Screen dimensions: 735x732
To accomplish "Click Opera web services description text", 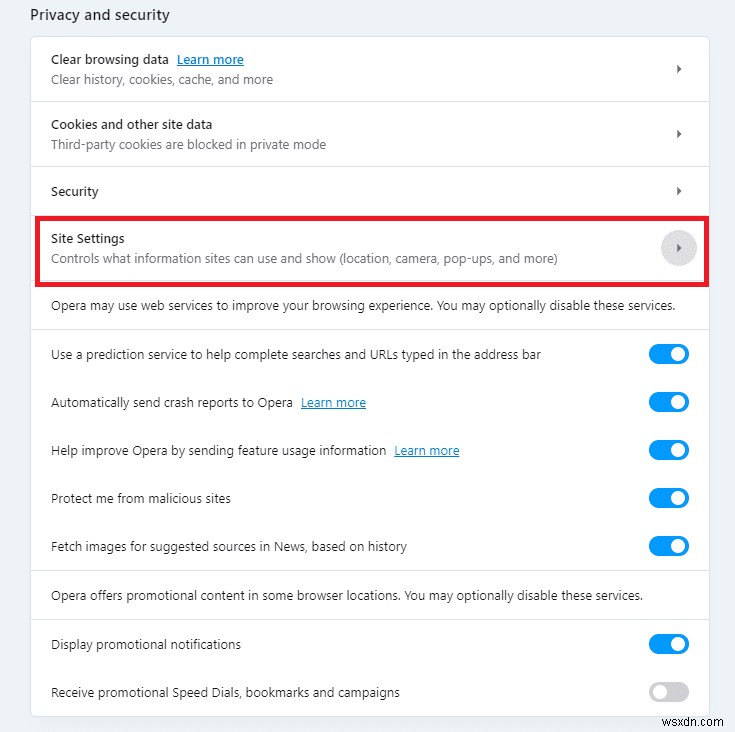I will click(x=363, y=306).
